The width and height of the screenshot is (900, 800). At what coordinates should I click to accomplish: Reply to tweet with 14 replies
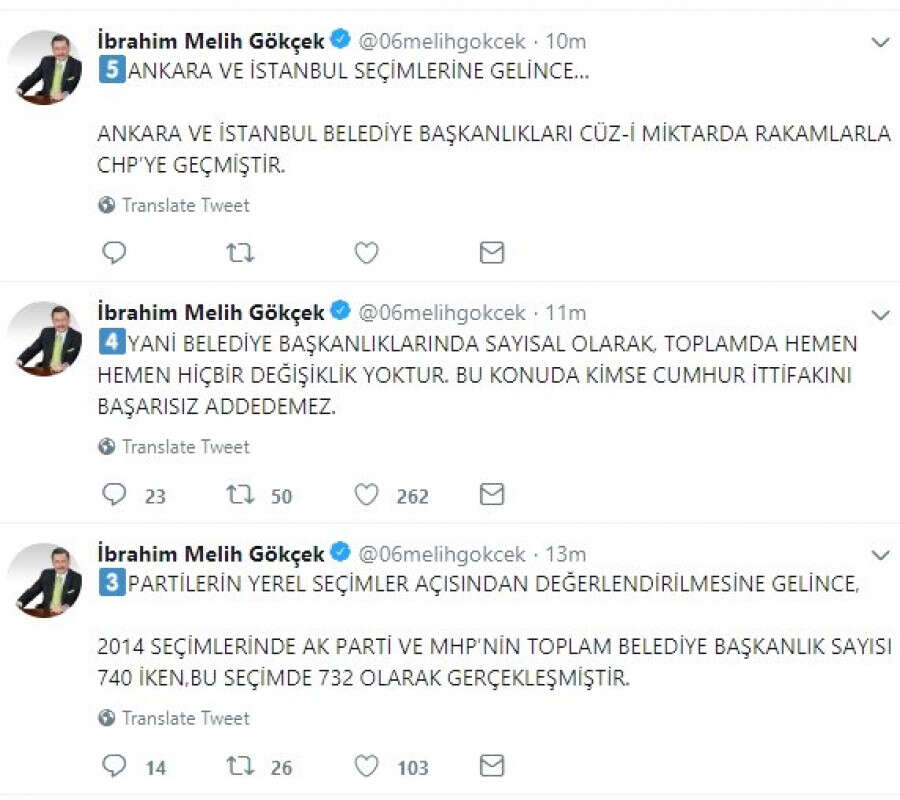tap(115, 767)
